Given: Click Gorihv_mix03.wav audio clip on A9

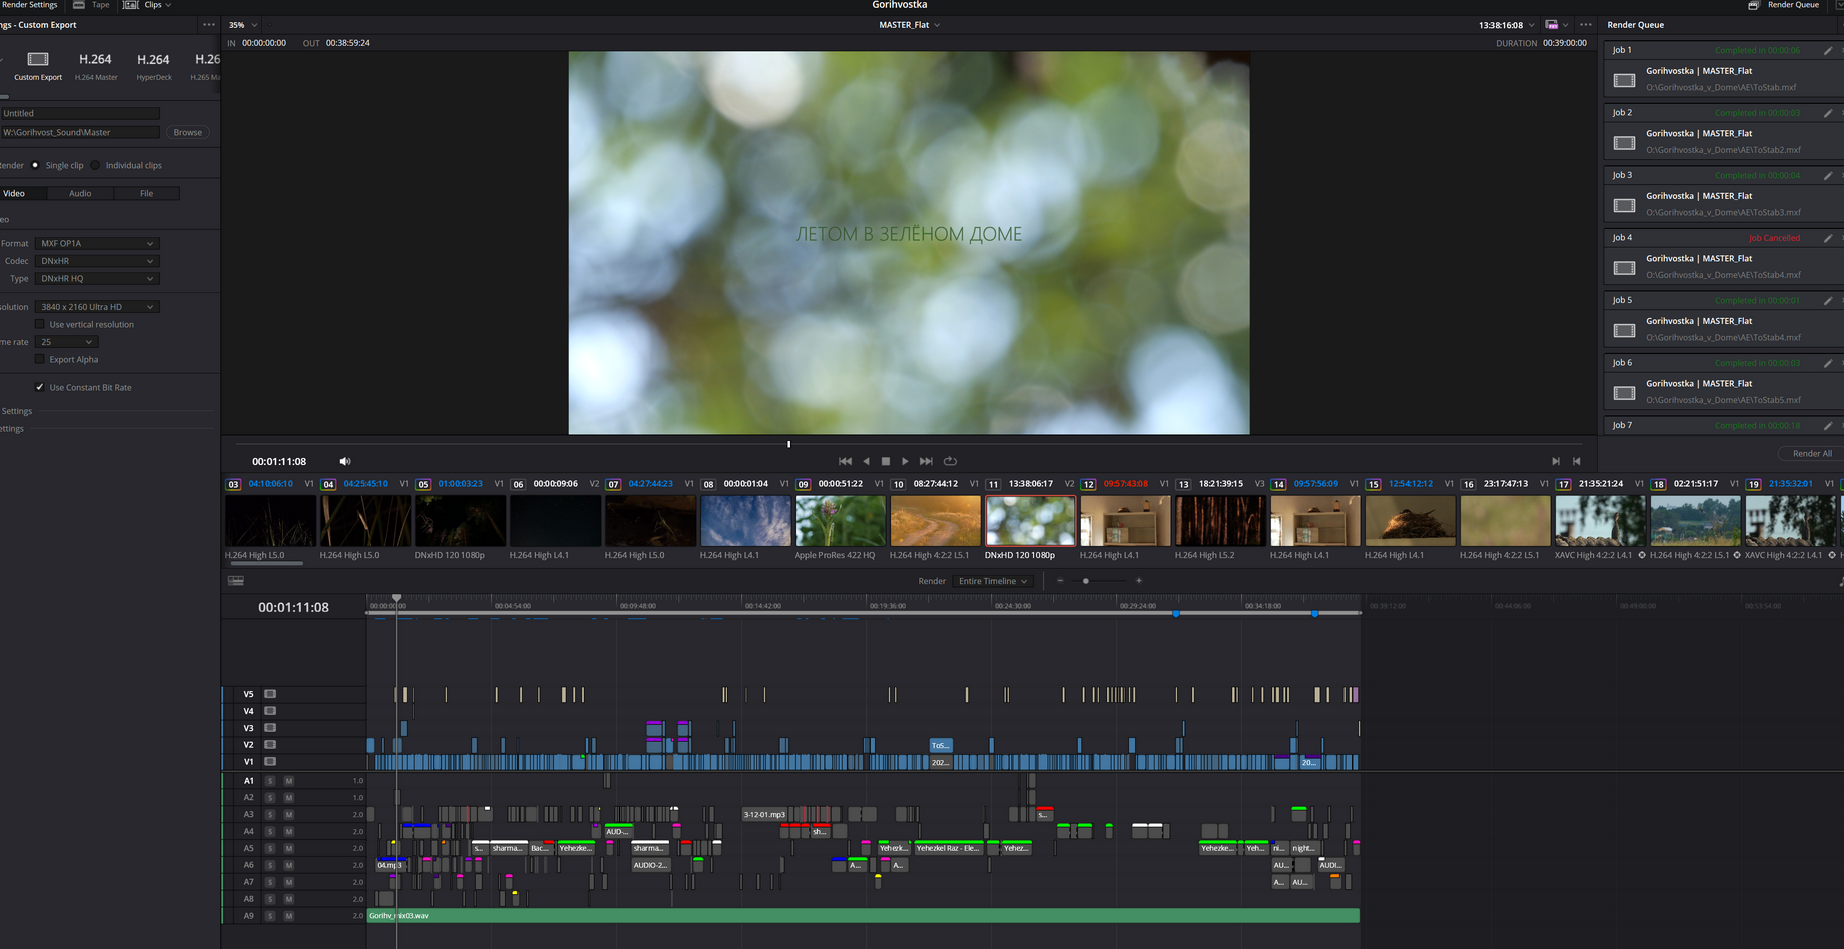Looking at the screenshot, I should (x=863, y=916).
